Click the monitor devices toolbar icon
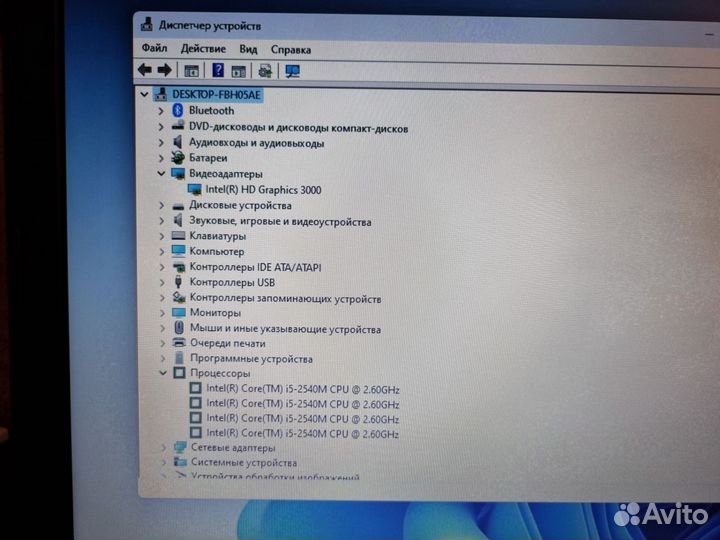Viewport: 720px width, 540px height. click(292, 71)
